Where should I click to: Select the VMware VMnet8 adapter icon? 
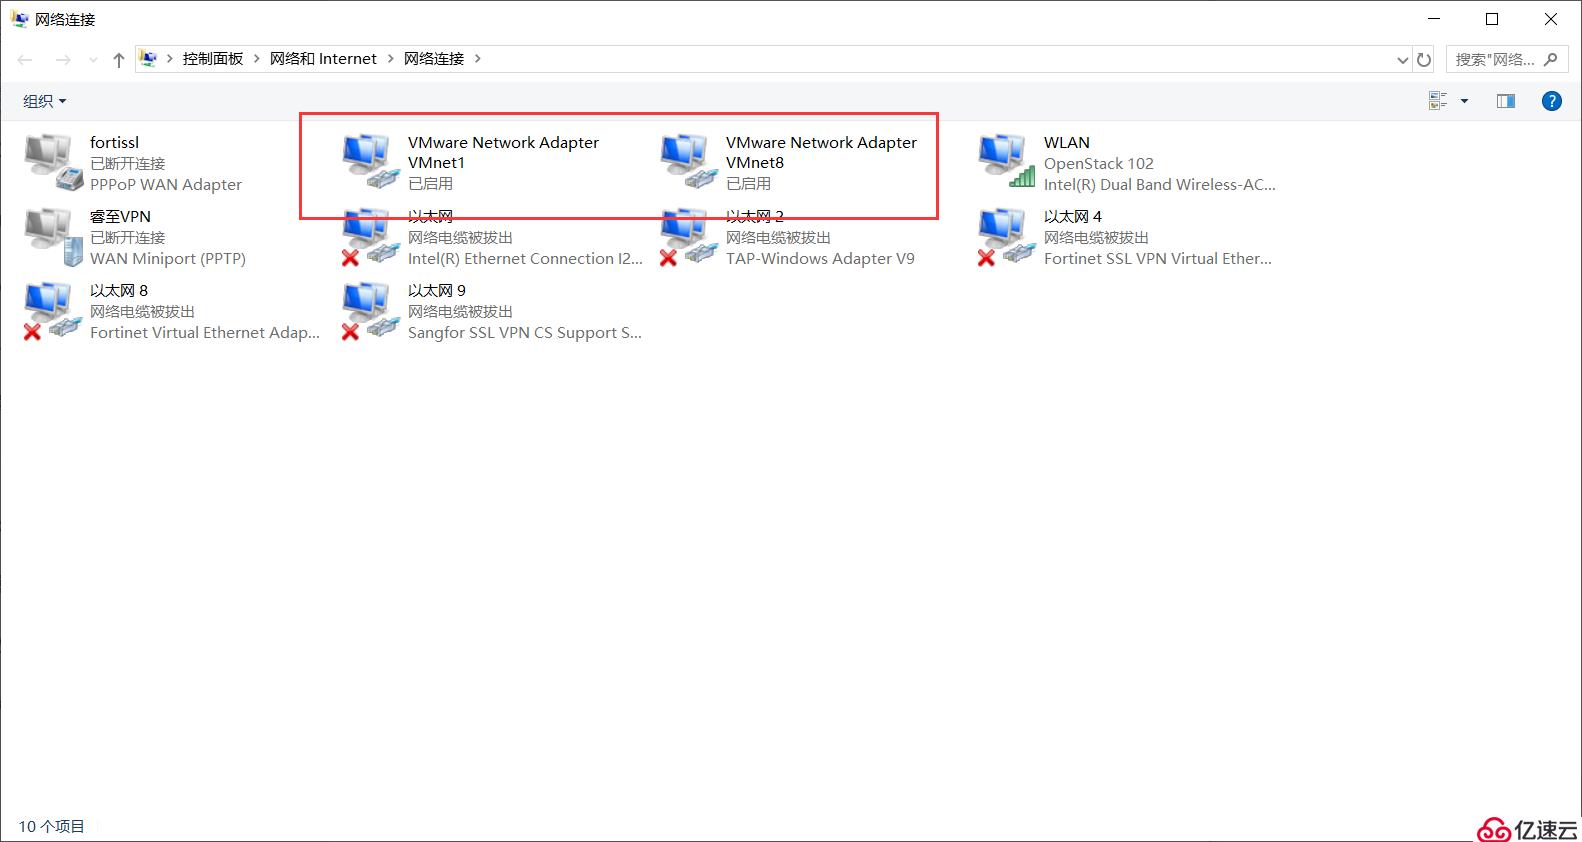(x=689, y=162)
